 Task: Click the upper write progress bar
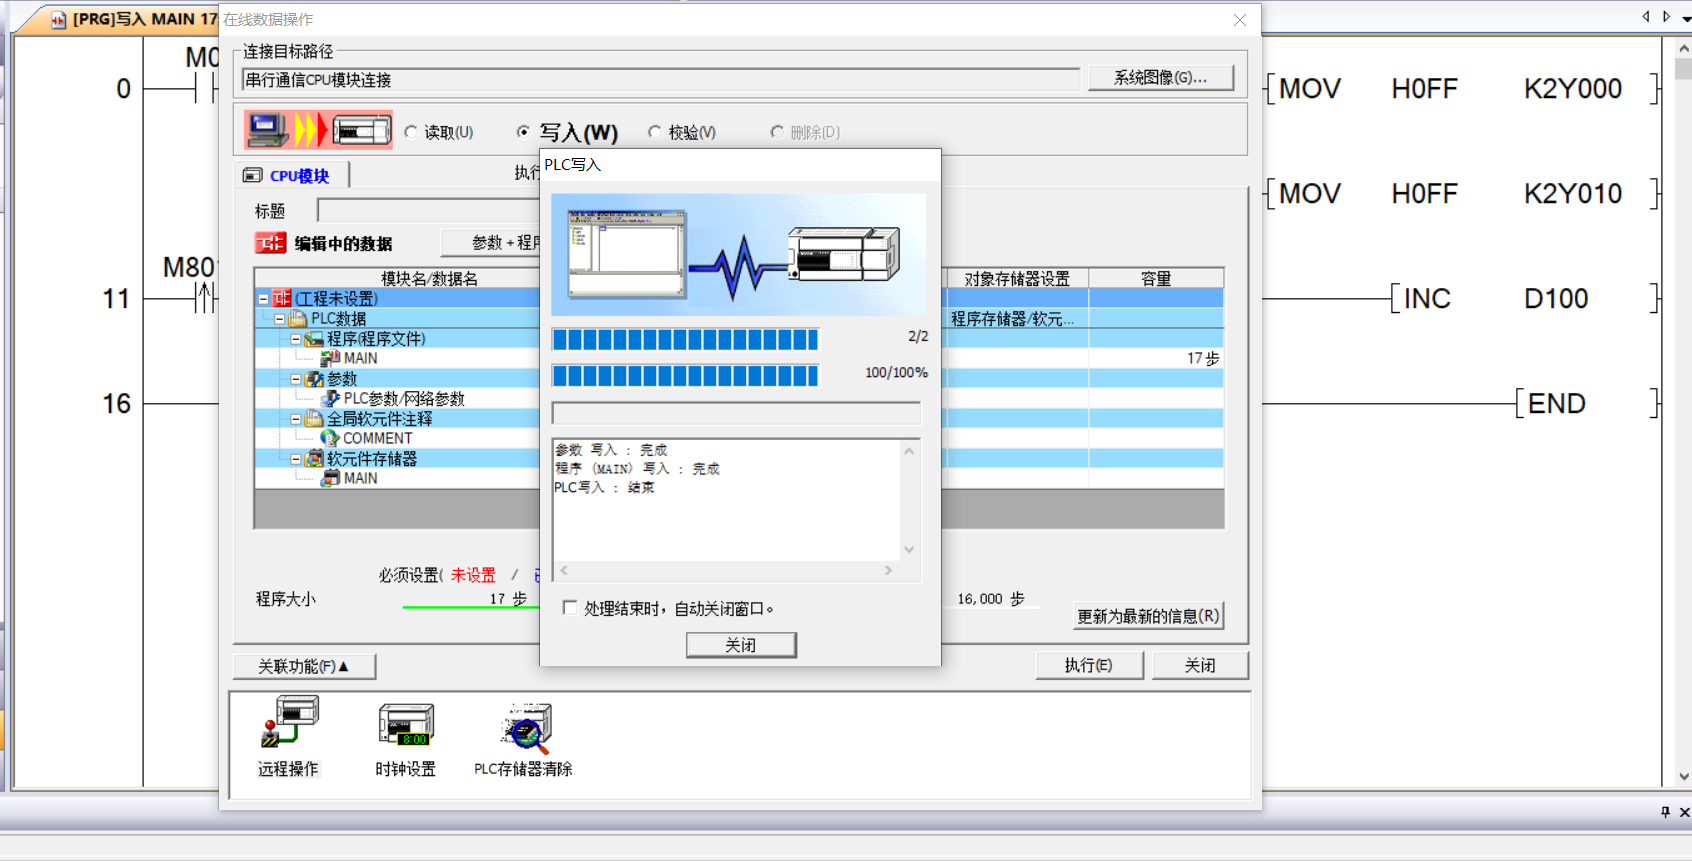tap(685, 340)
